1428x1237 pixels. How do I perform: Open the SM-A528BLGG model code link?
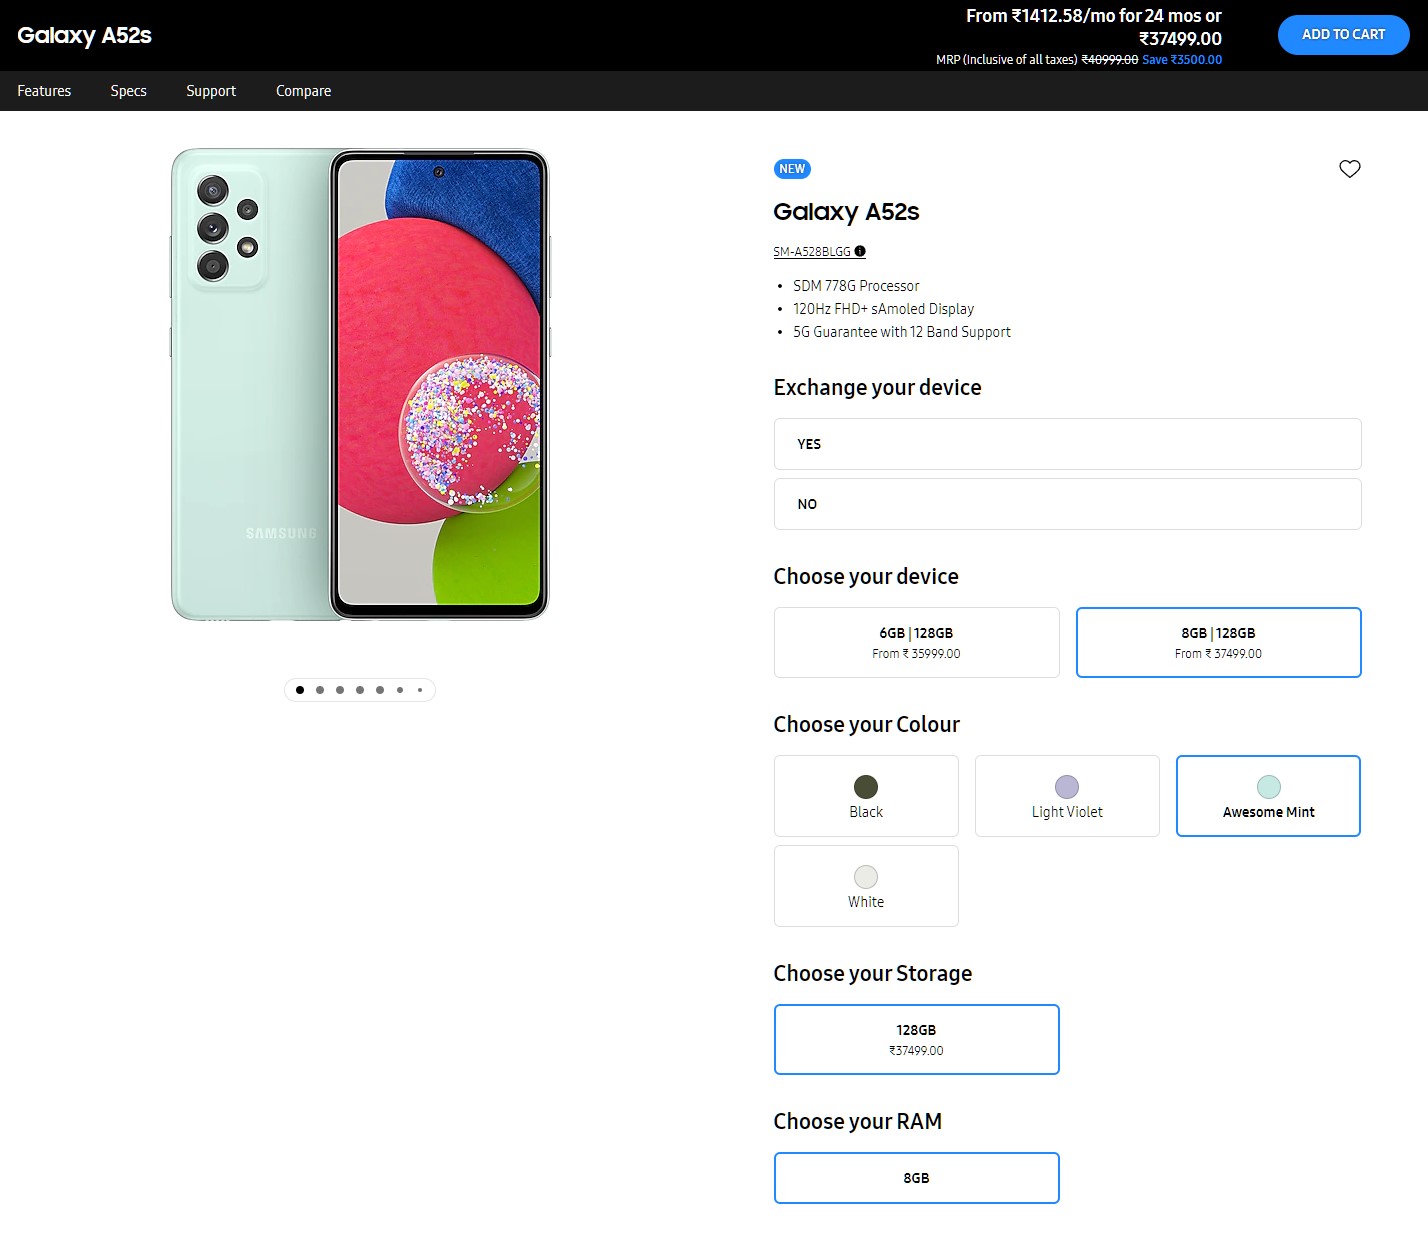coord(812,252)
